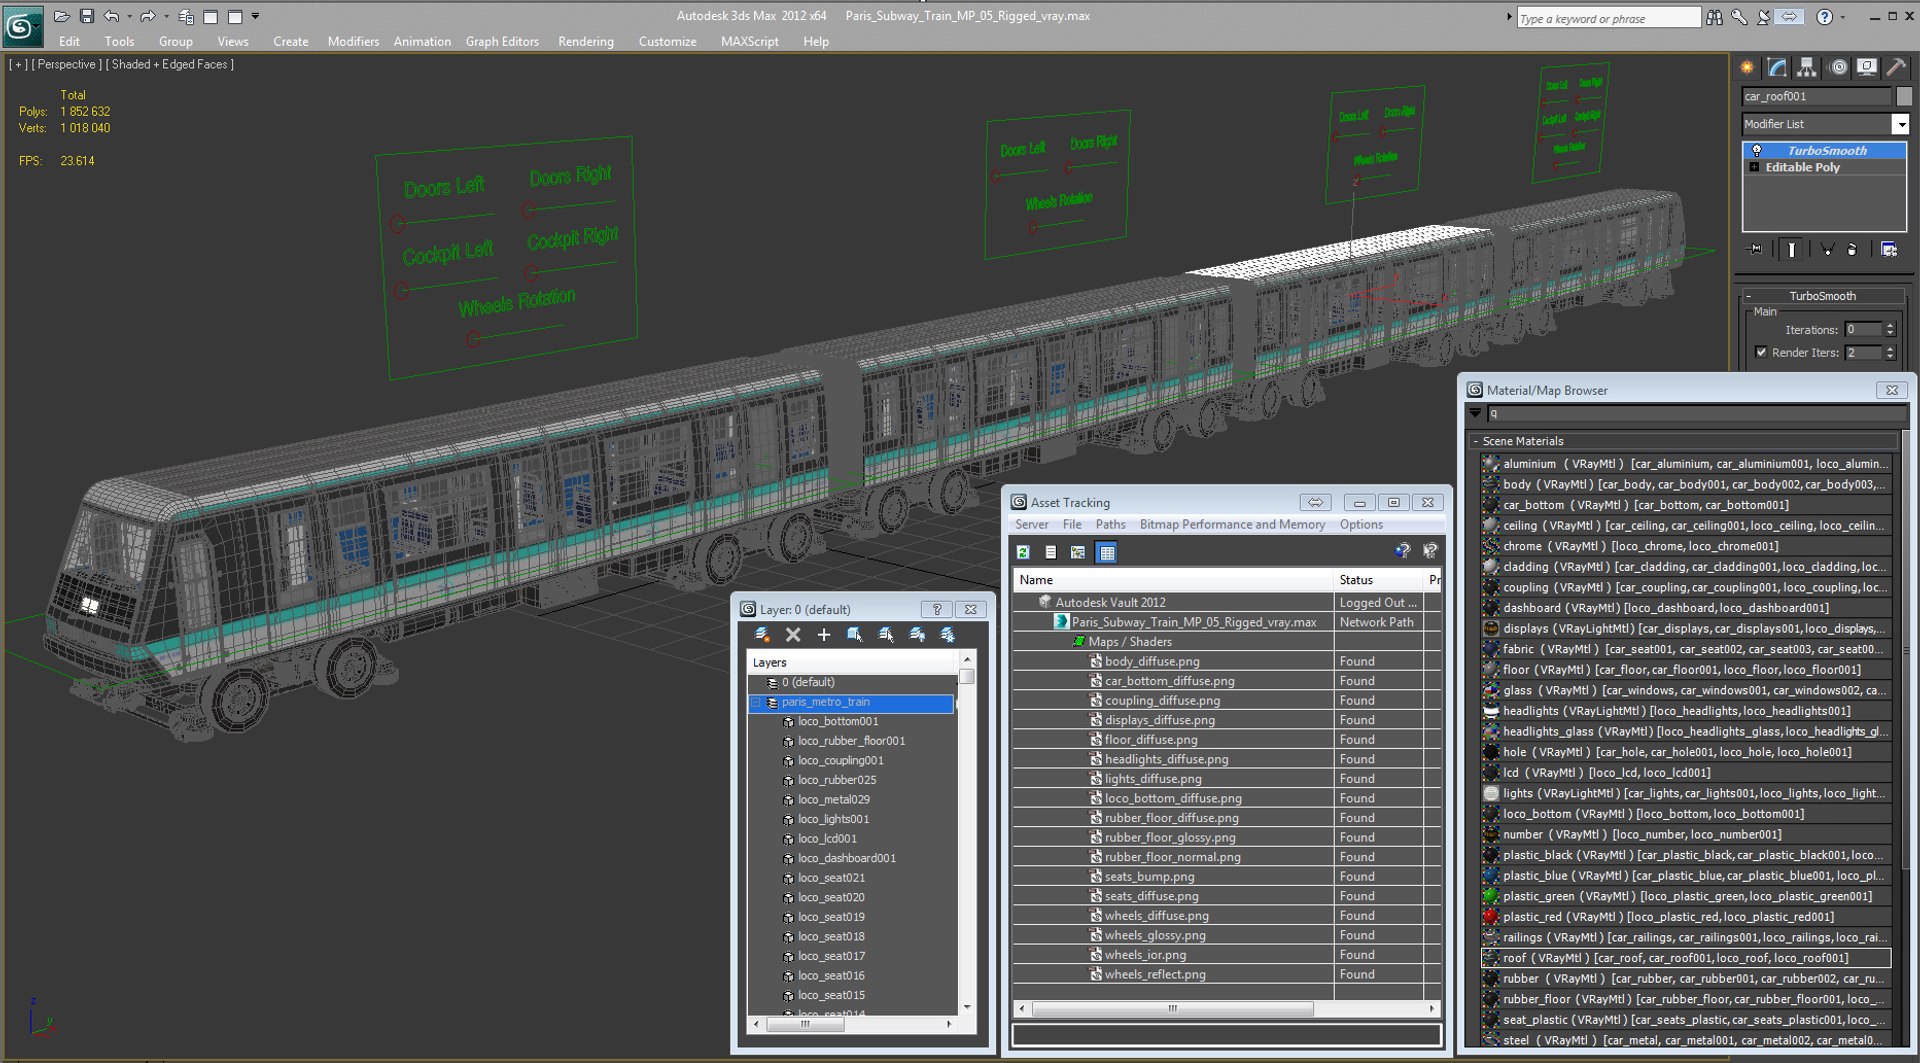Open the Modifier List dropdown
The image size is (1920, 1063).
pos(1900,124)
